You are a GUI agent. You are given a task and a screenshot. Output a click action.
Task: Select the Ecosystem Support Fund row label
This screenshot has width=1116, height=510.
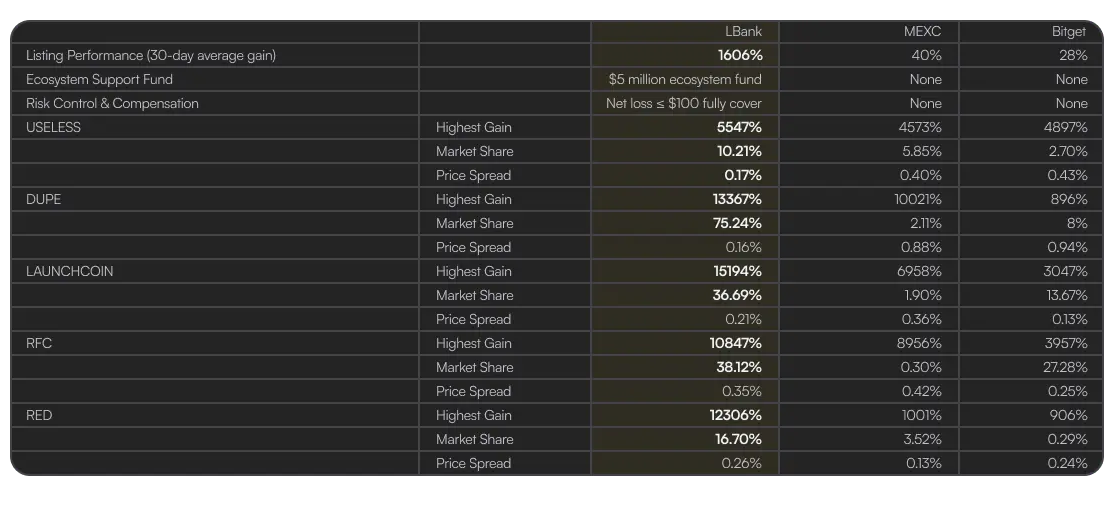99,79
